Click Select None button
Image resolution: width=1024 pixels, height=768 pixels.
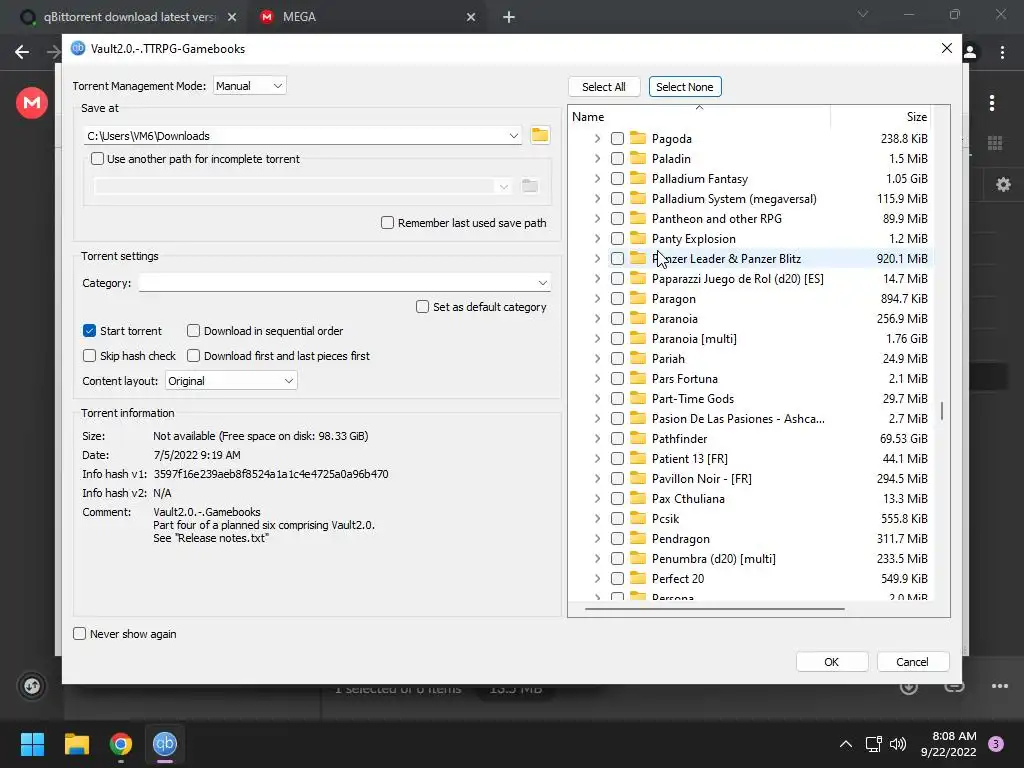coord(685,87)
